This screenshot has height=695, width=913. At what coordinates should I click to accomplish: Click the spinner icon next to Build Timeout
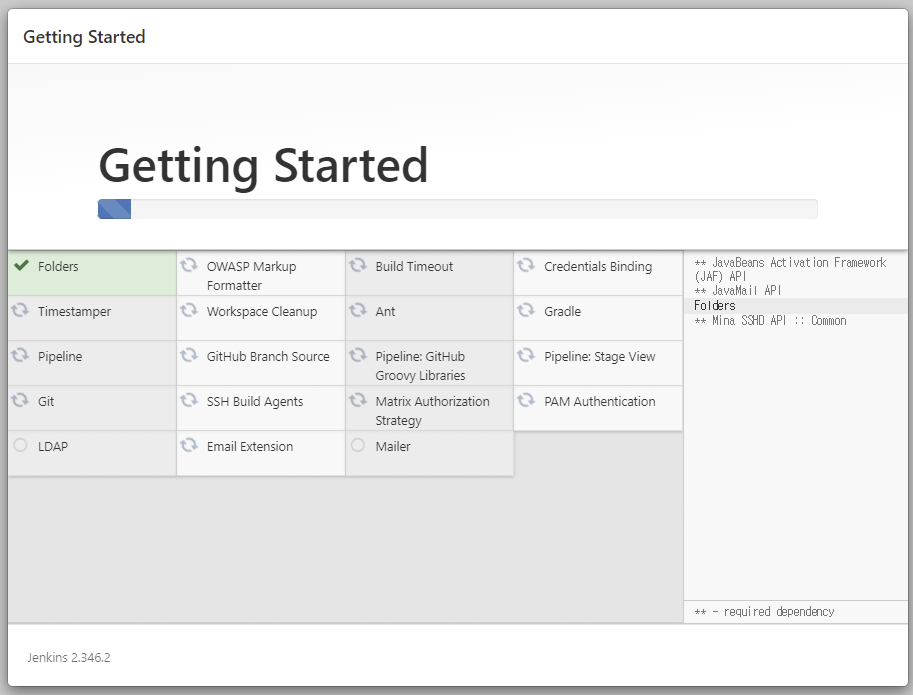(x=358, y=265)
